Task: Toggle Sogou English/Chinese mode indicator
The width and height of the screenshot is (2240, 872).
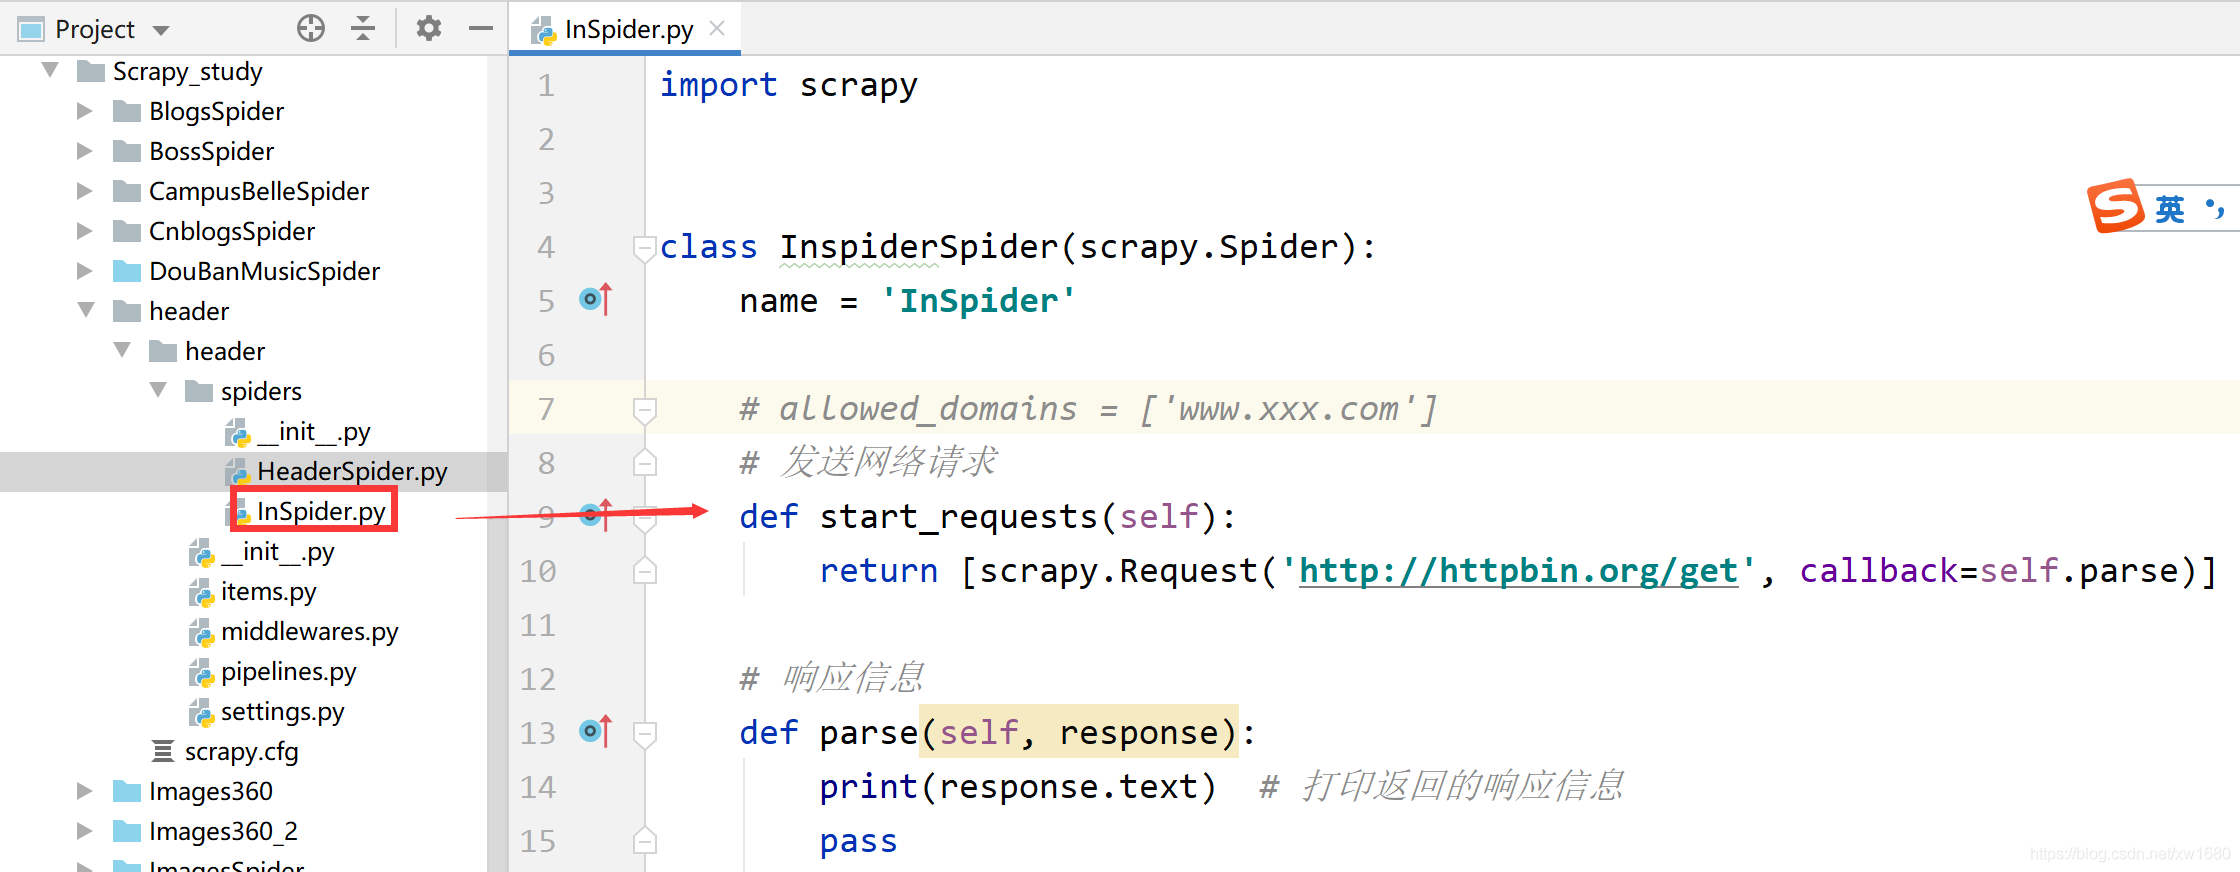Action: (x=2169, y=209)
